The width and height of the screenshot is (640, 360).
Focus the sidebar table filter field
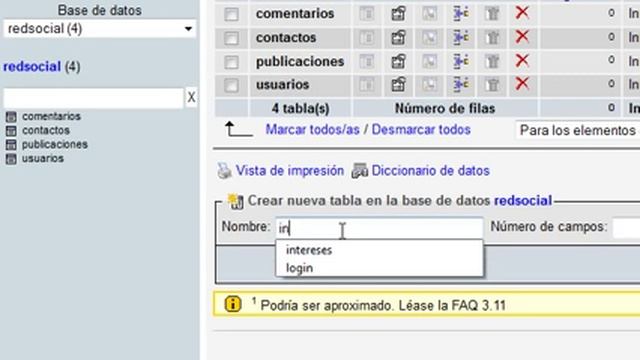coord(93,98)
